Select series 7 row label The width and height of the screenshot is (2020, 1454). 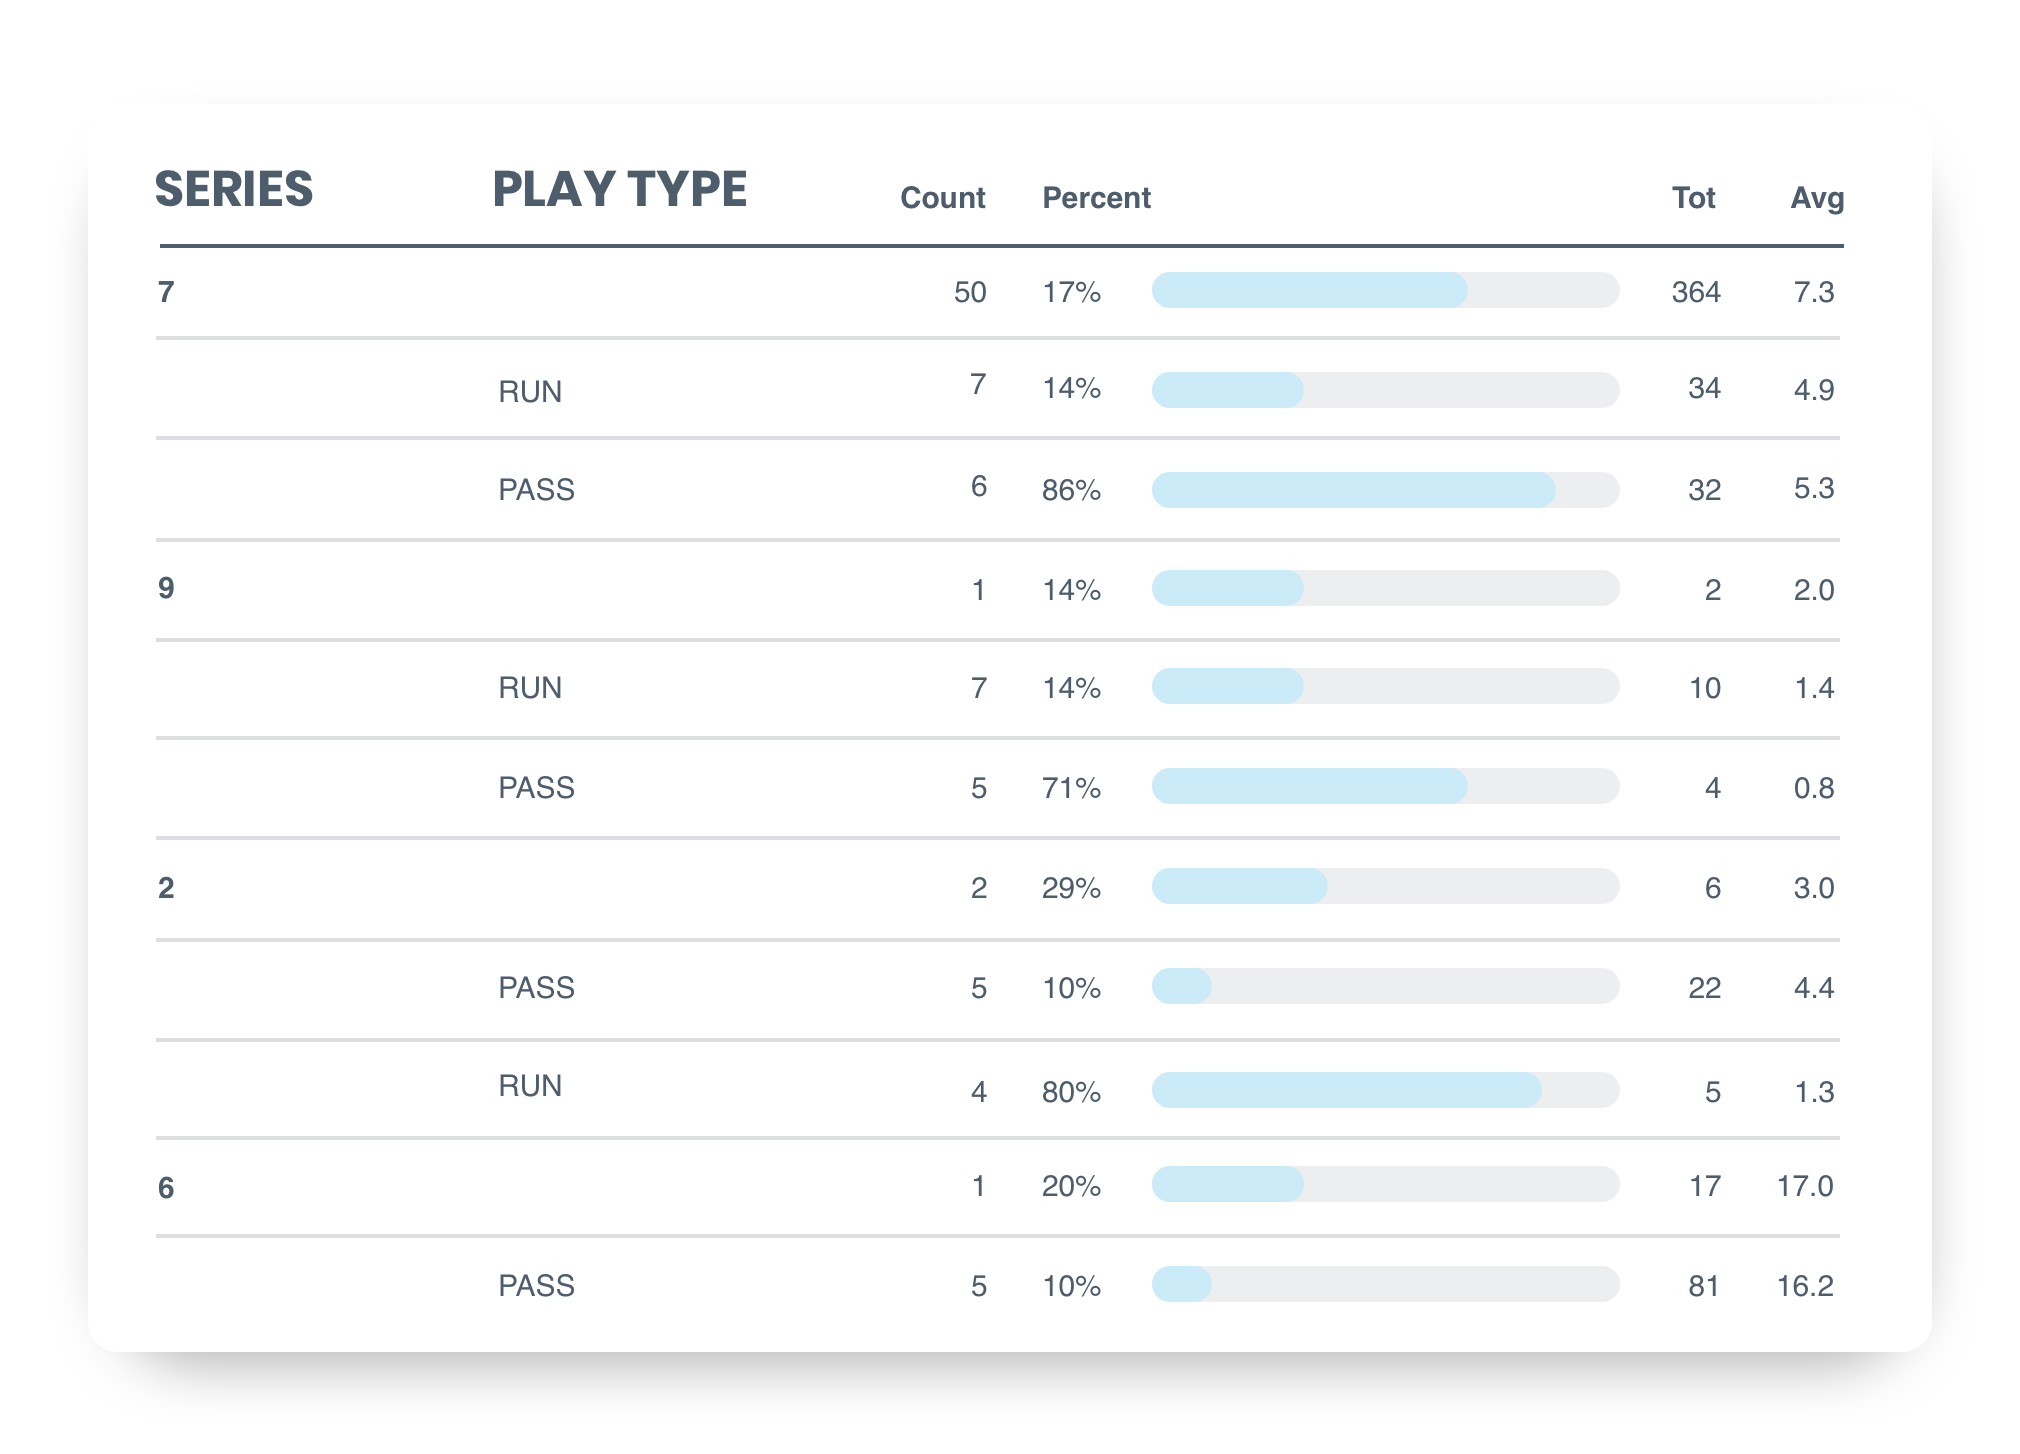point(166,292)
